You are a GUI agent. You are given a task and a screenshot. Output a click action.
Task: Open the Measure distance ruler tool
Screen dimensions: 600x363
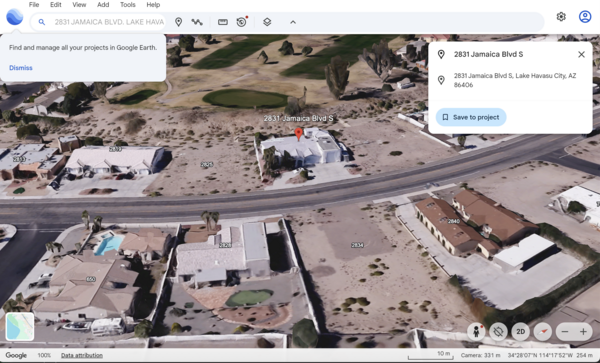(x=223, y=22)
